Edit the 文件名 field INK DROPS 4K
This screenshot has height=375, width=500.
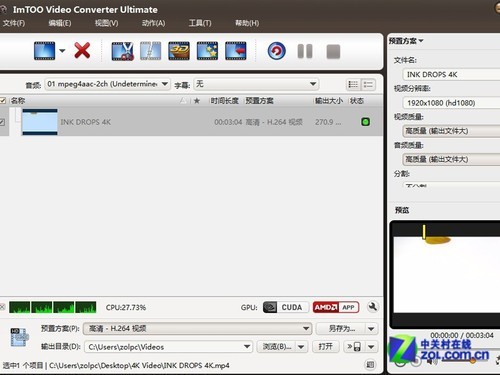tap(451, 74)
